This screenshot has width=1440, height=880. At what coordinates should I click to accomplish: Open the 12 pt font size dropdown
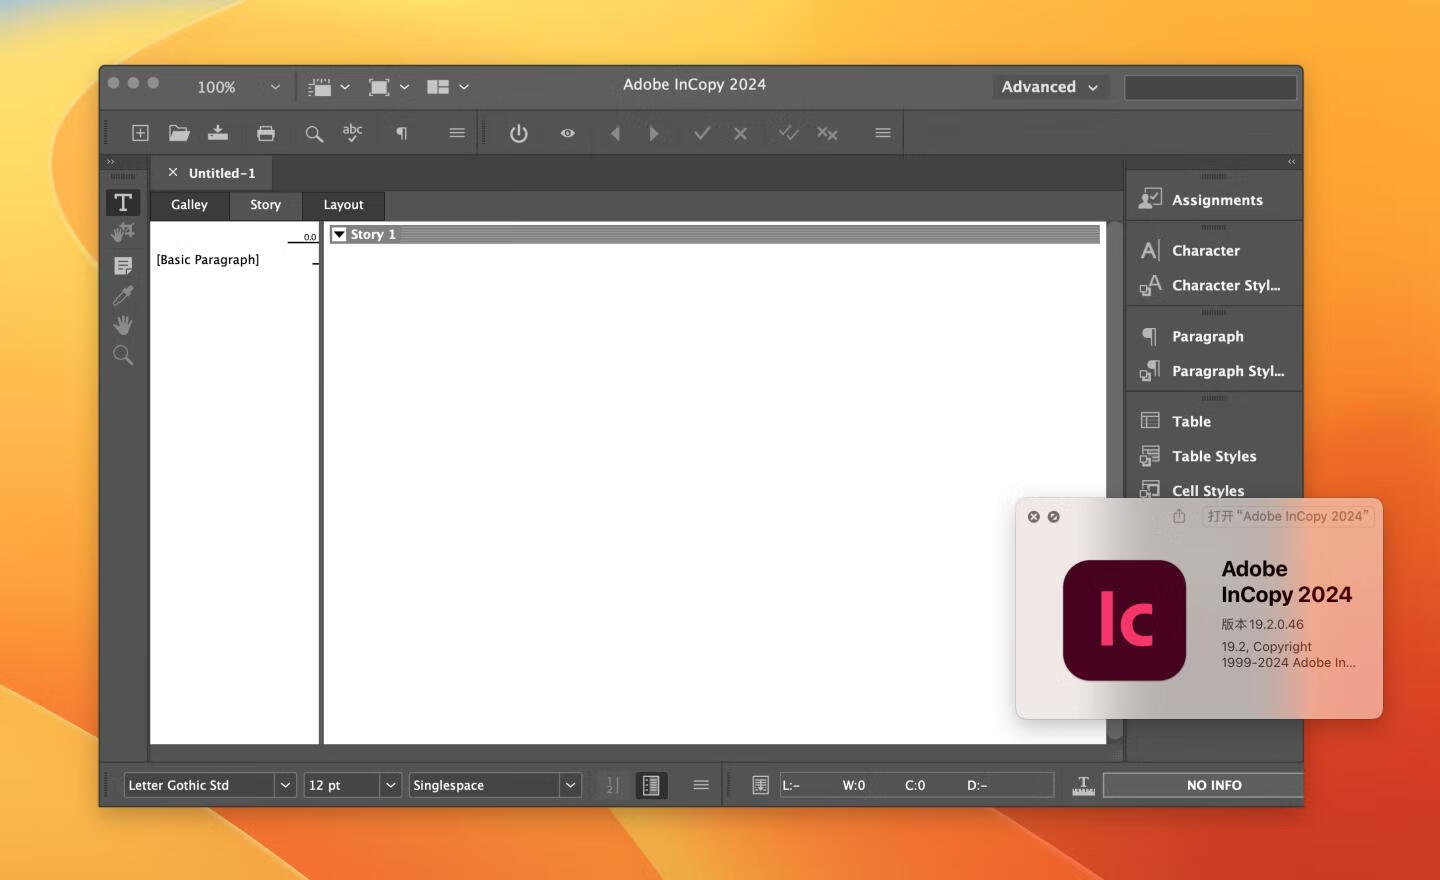(391, 786)
